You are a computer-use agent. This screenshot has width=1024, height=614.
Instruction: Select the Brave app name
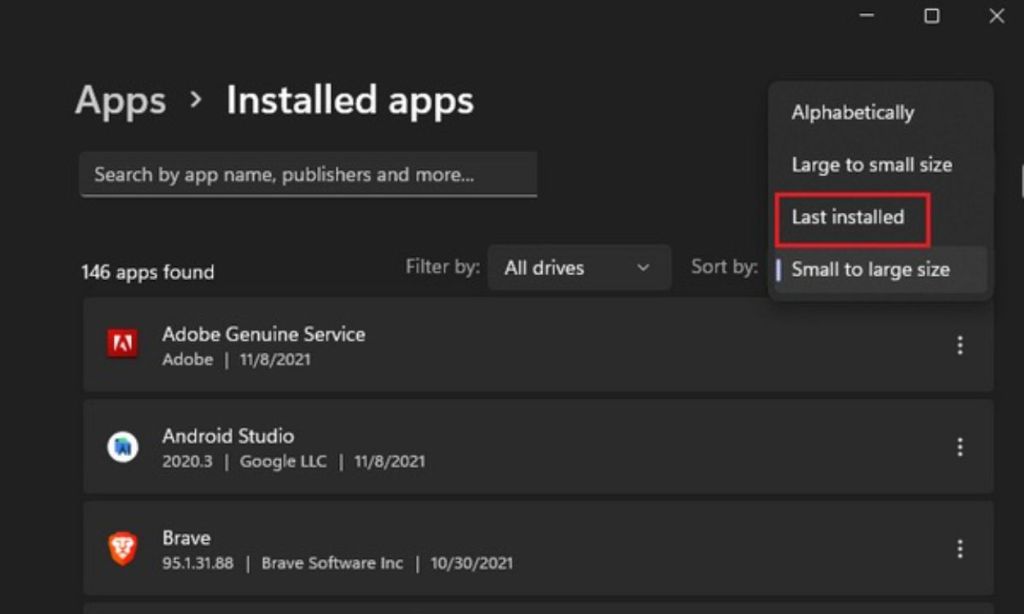click(x=186, y=538)
